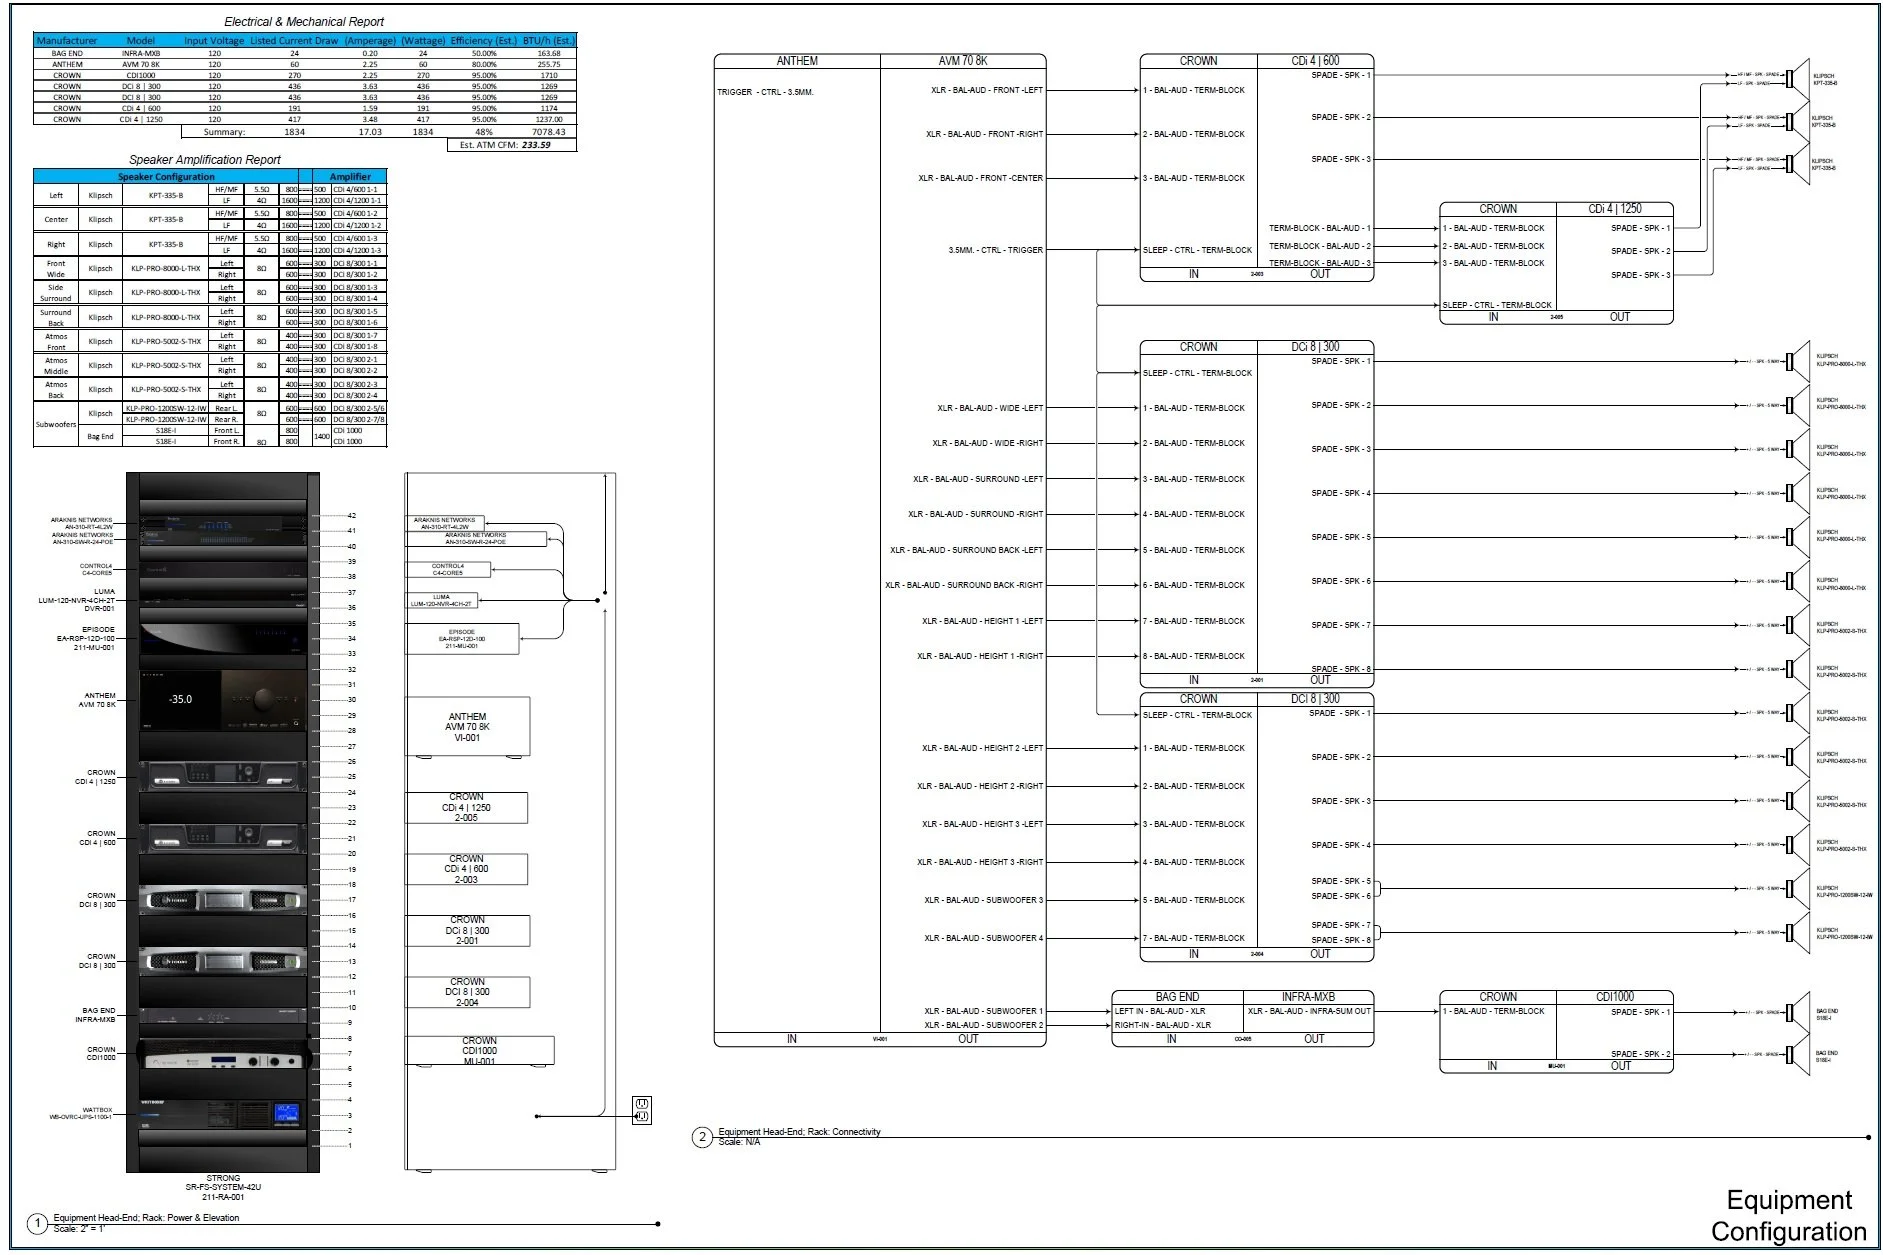Click the EPISODE EA-RSP-12D-100 elevation box
1883x1255 pixels.
pyautogui.click(x=462, y=639)
